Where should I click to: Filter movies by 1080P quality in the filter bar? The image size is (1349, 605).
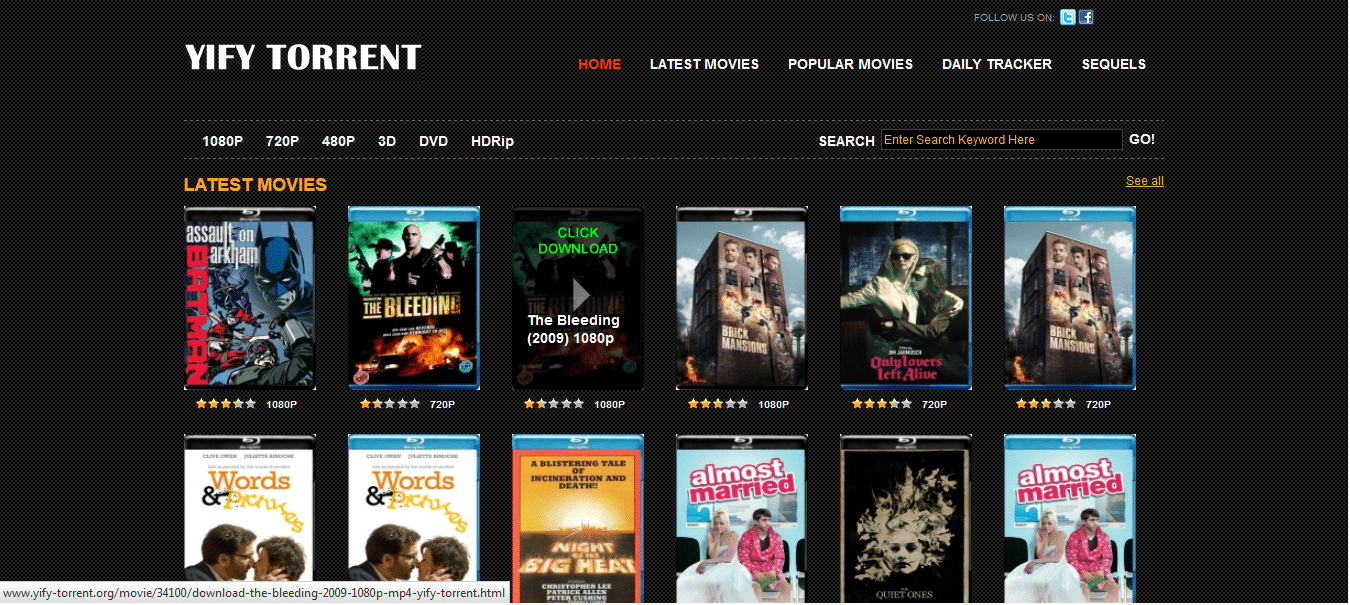tap(223, 141)
